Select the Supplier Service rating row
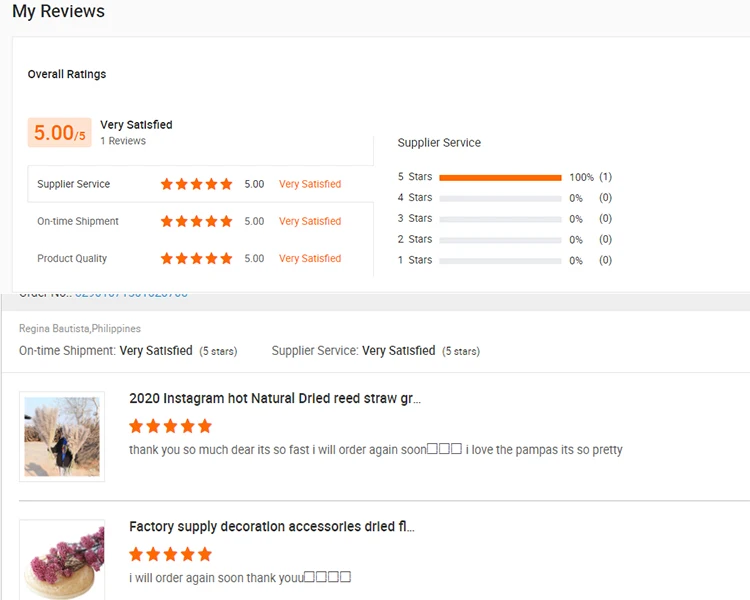Image resolution: width=750 pixels, height=600 pixels. click(x=200, y=184)
